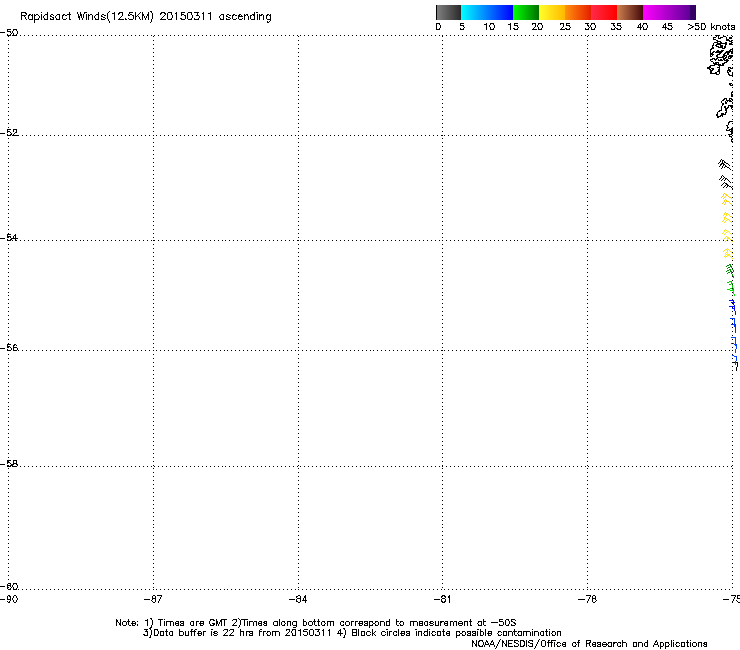Select the orange 25–30 knots color band
The height and width of the screenshot is (650, 740).
(x=578, y=12)
